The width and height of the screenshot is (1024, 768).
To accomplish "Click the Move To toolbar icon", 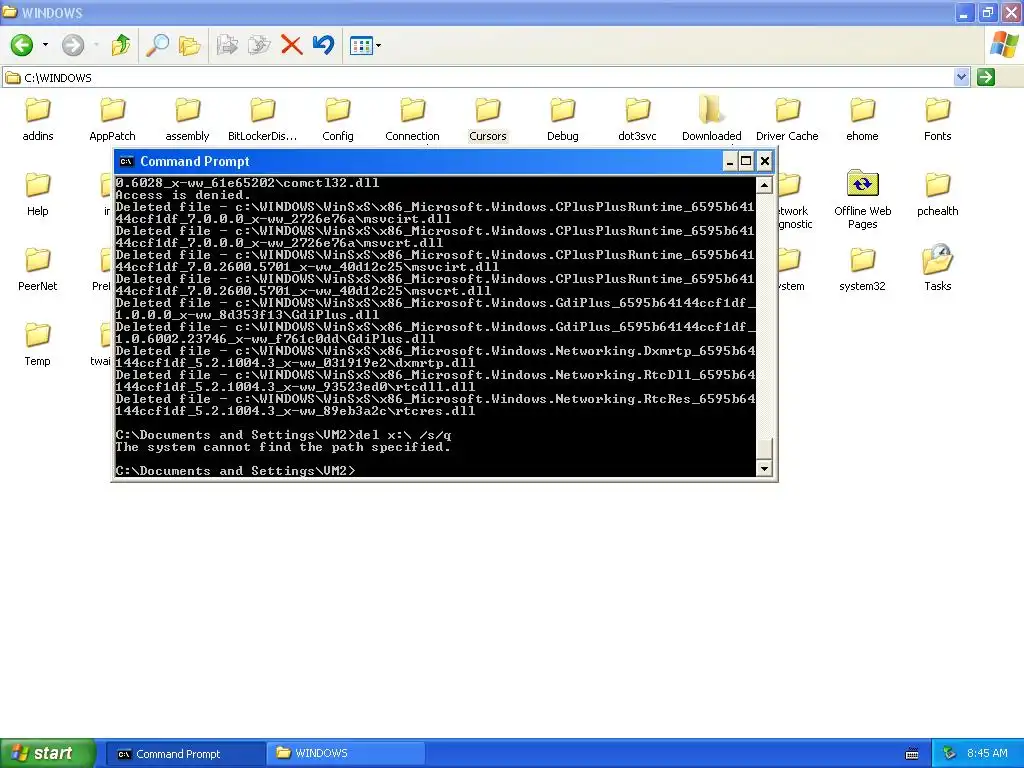I will [x=227, y=45].
